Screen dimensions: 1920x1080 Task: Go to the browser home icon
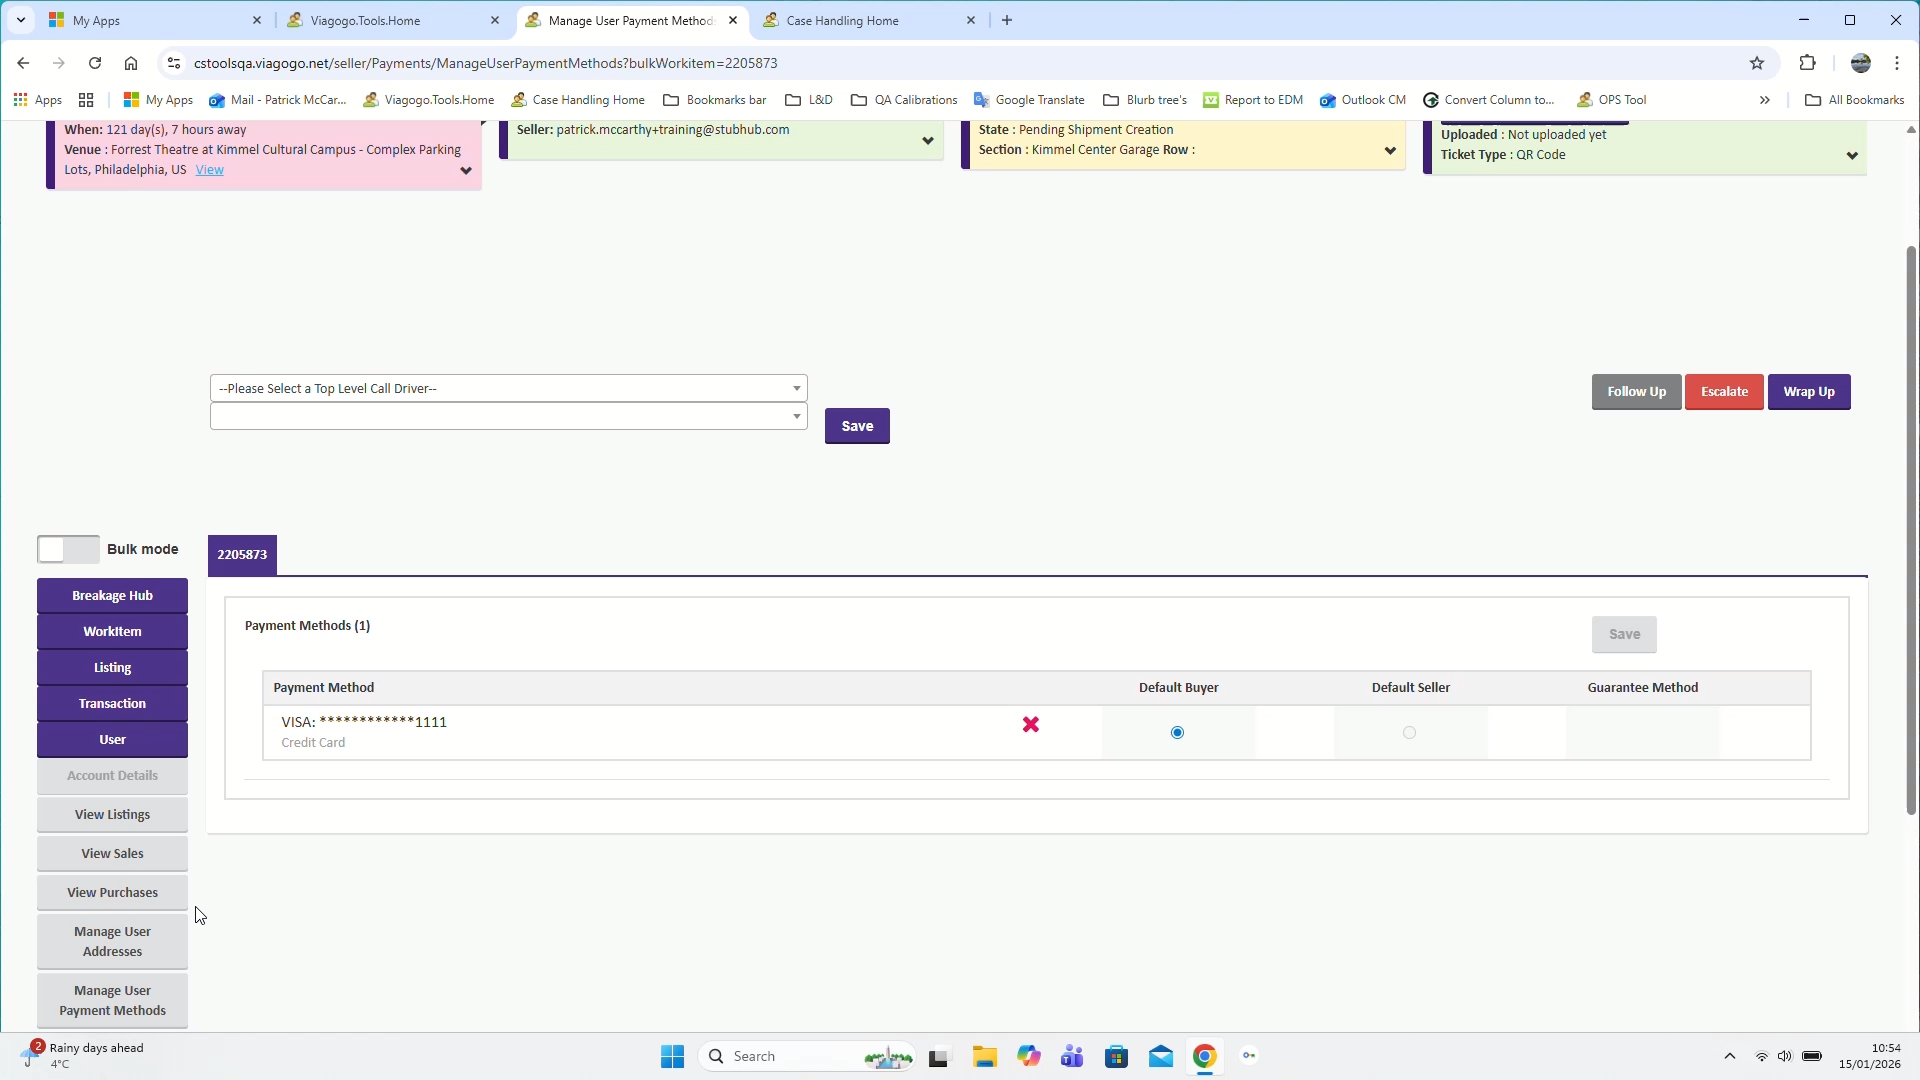131,63
